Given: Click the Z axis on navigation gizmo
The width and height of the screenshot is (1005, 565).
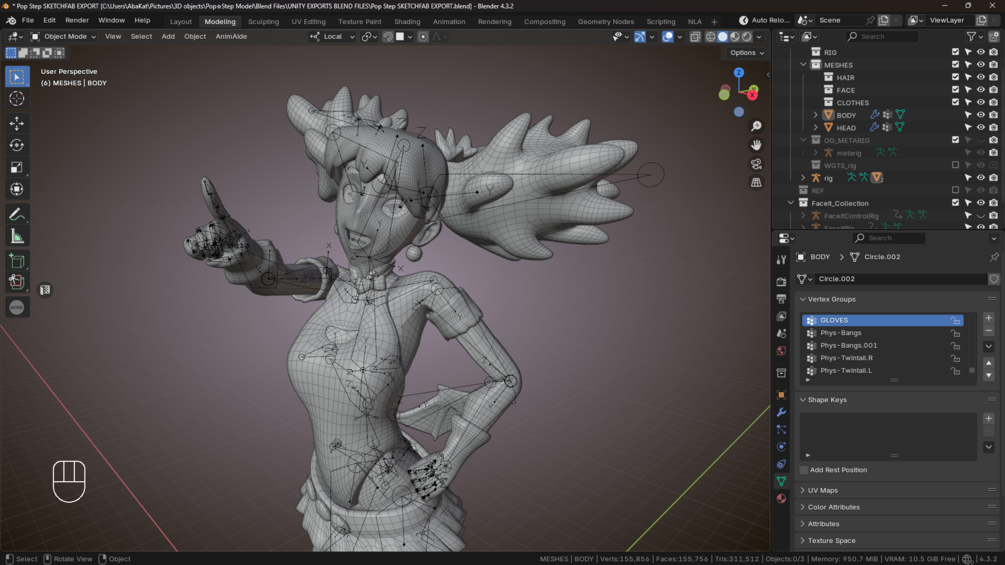Looking at the screenshot, I should (739, 72).
